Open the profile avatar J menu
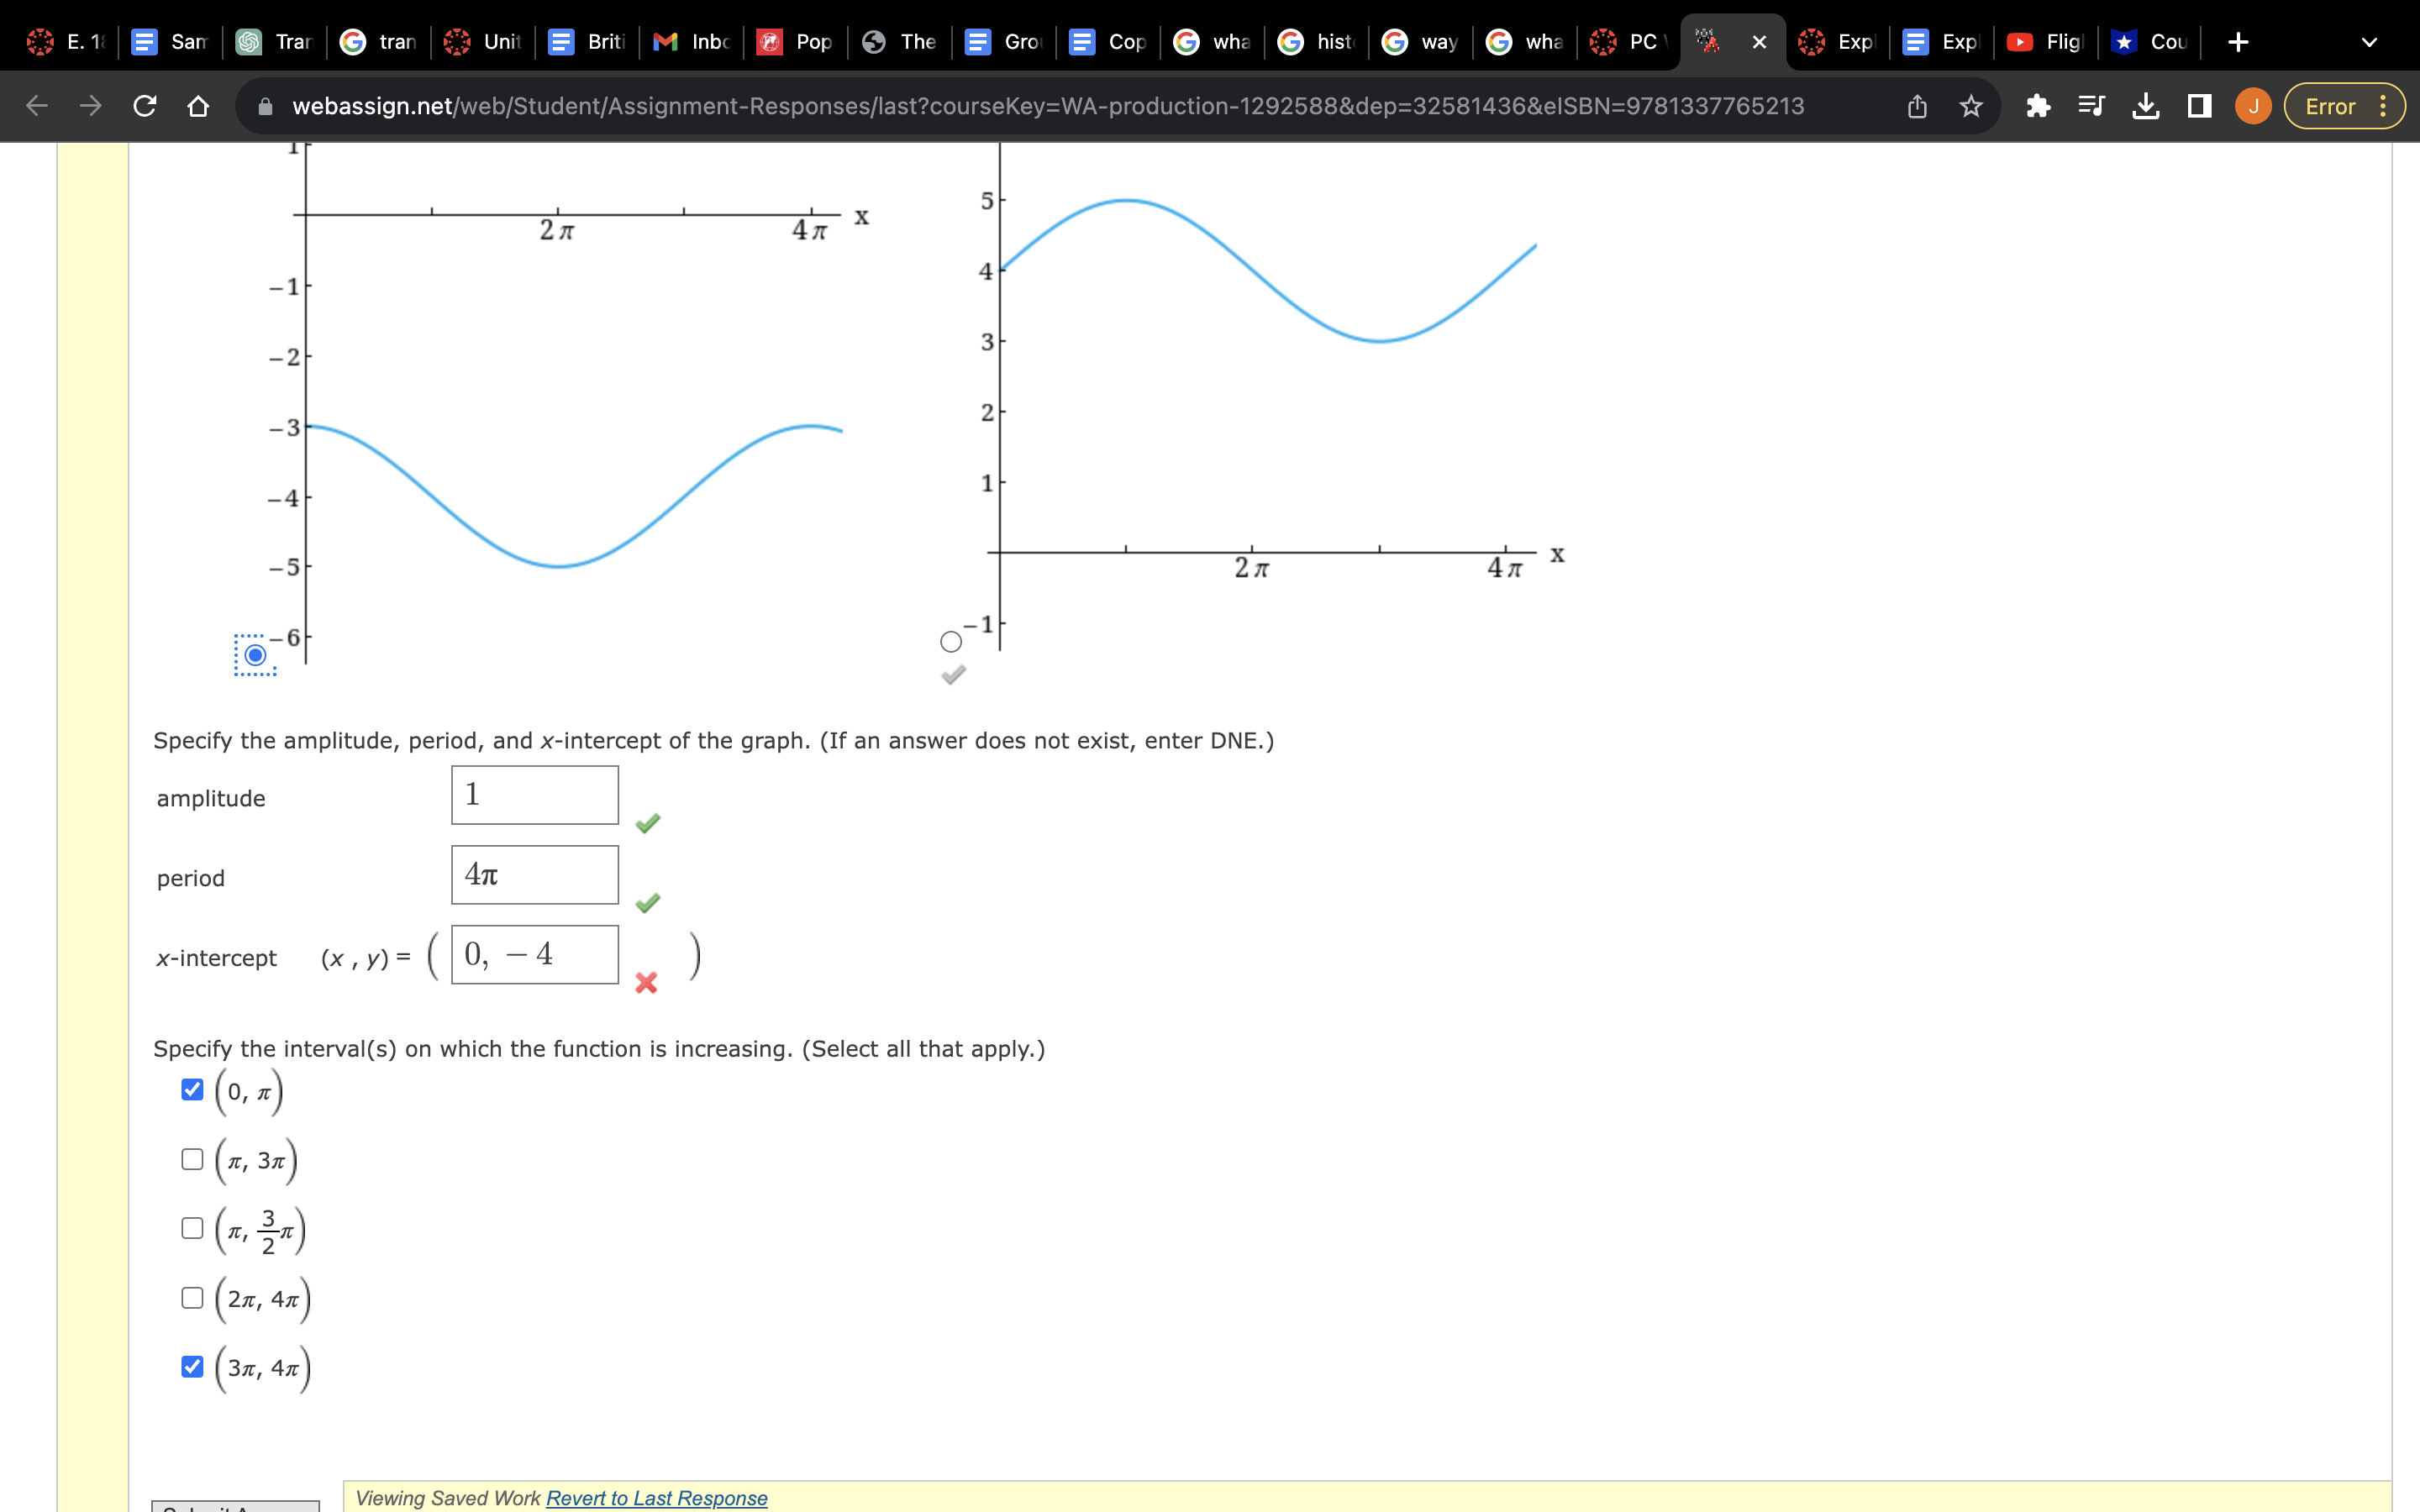2420x1512 pixels. click(2253, 106)
